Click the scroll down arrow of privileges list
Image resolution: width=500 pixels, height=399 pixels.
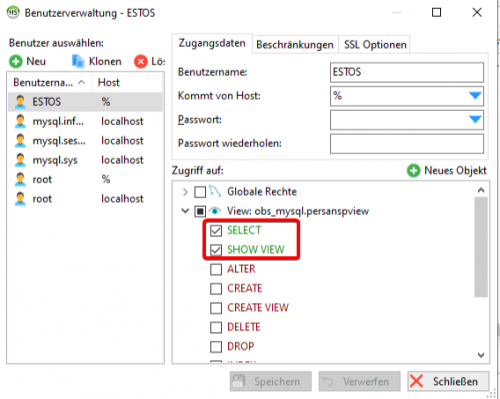tap(481, 355)
